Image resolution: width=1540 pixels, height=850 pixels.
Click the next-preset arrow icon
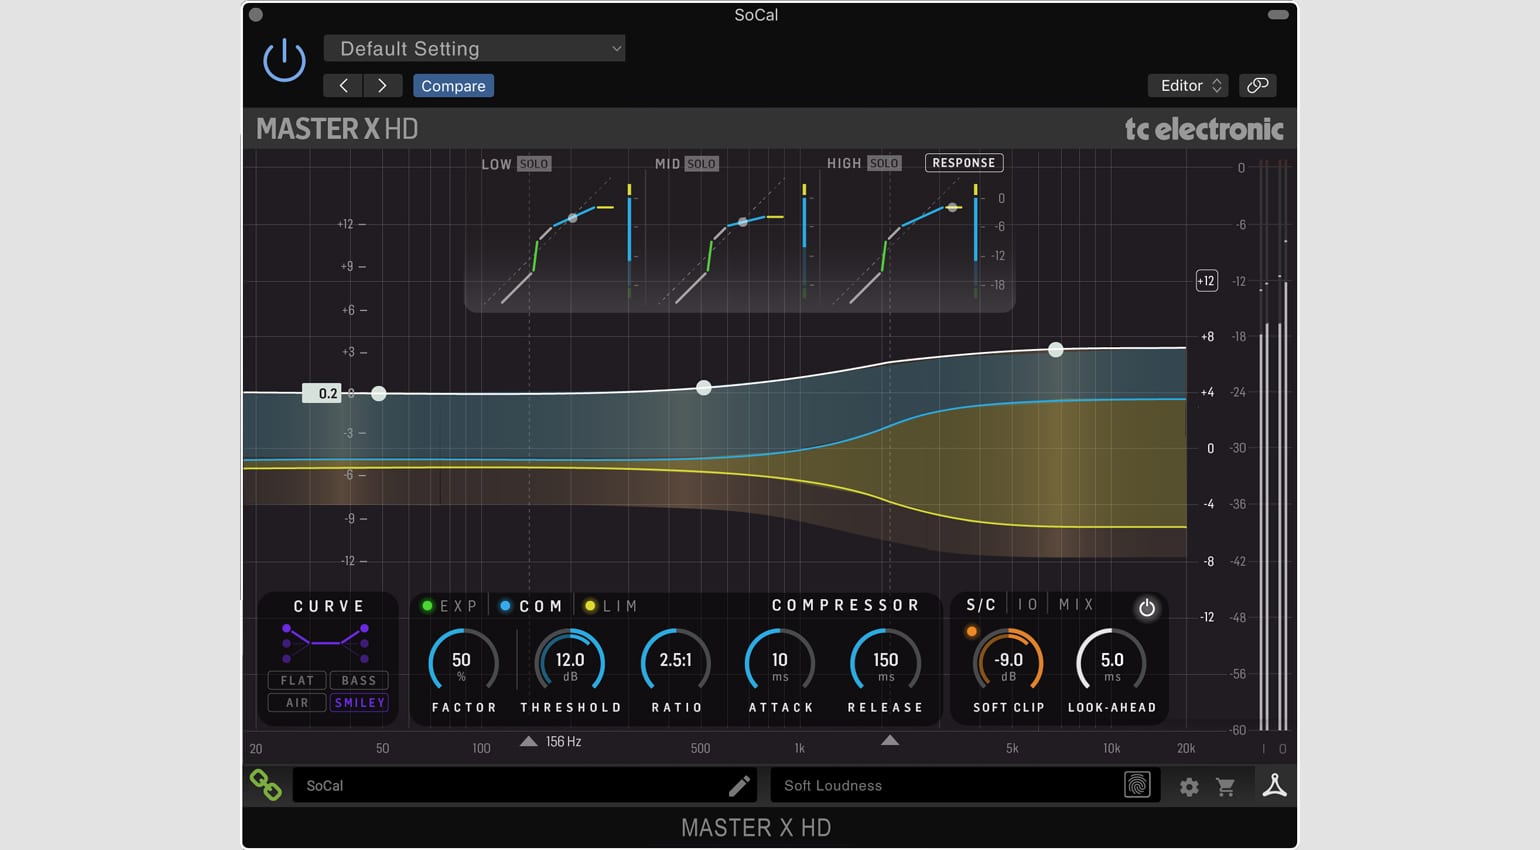coord(381,85)
